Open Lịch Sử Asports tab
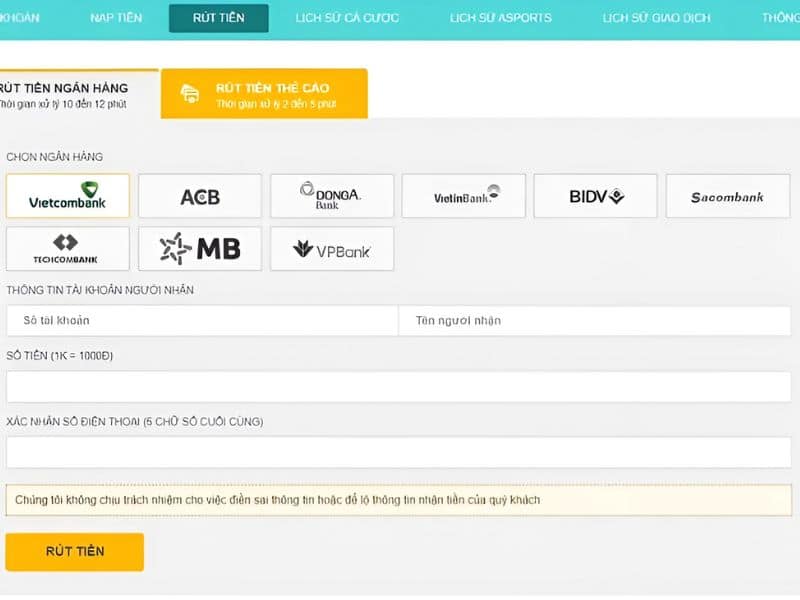The image size is (800, 600). (x=501, y=18)
